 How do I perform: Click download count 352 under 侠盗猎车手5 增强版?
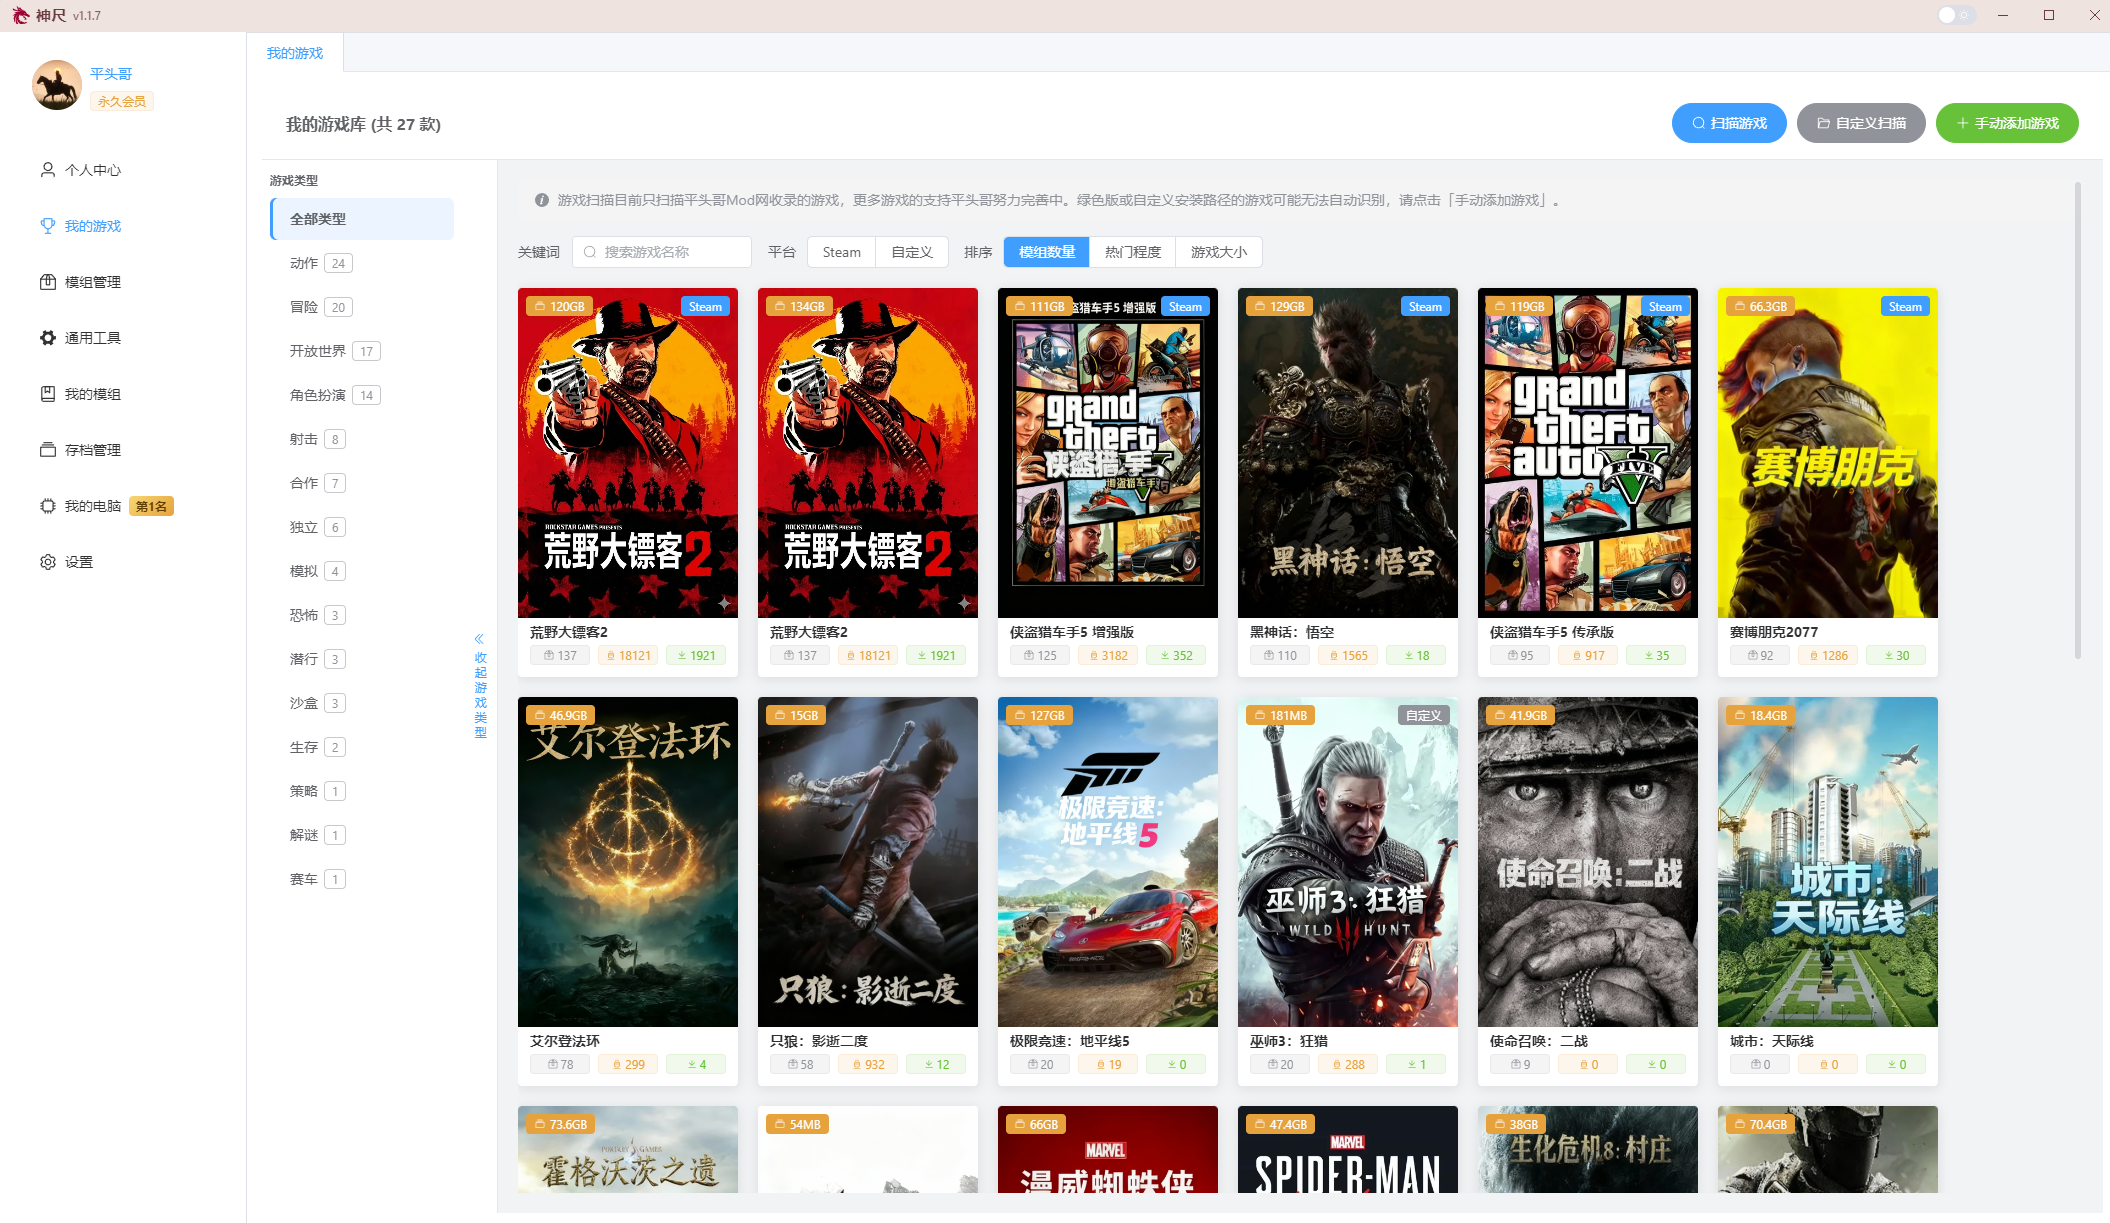pyautogui.click(x=1176, y=656)
